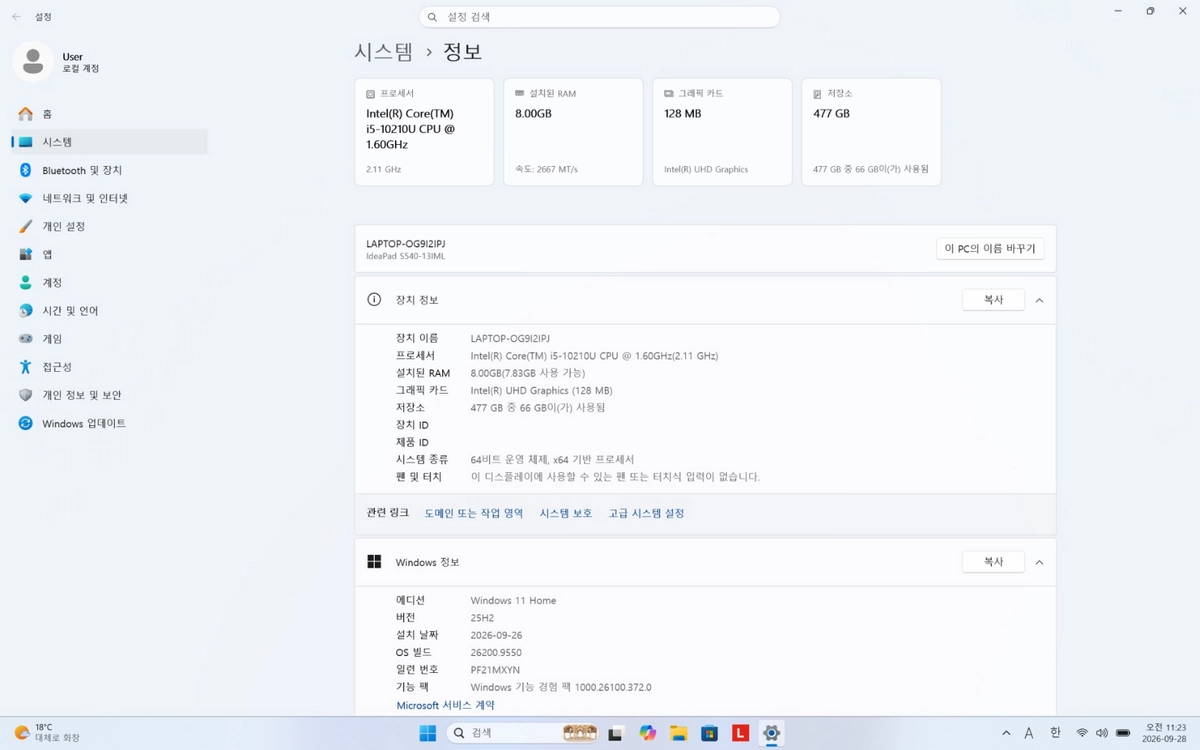The image size is (1200, 750).
Task: Click the taskbar 검색 search box
Action: (x=521, y=733)
